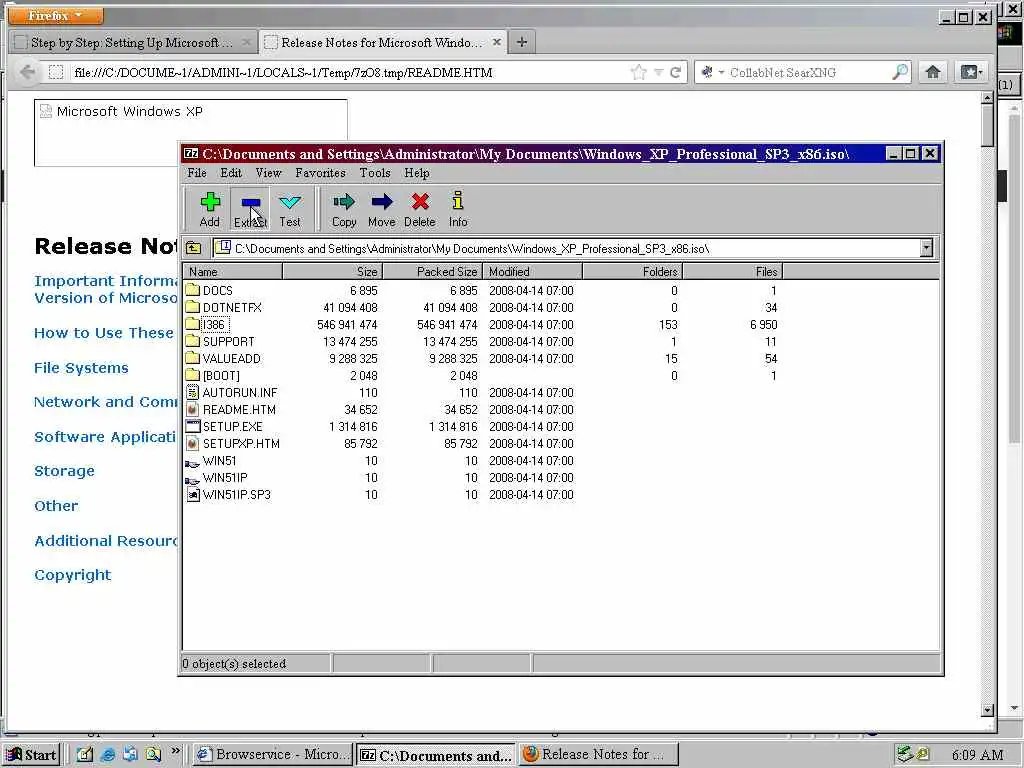
Task: Select the VALUEADD folder
Action: click(x=223, y=358)
